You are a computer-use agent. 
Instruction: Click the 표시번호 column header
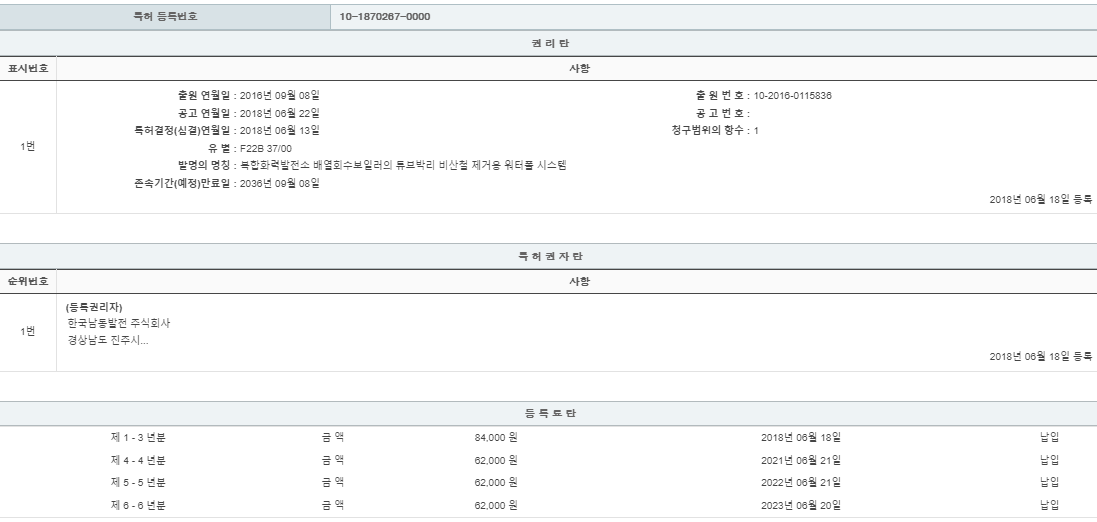28,69
